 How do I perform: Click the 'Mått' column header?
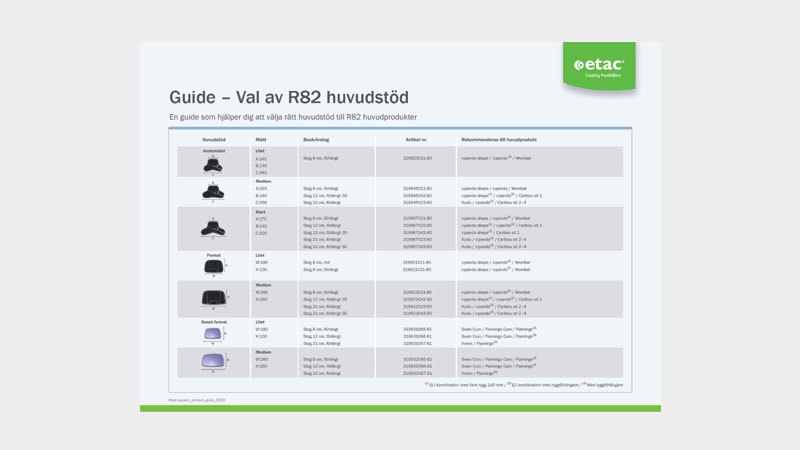(261, 139)
